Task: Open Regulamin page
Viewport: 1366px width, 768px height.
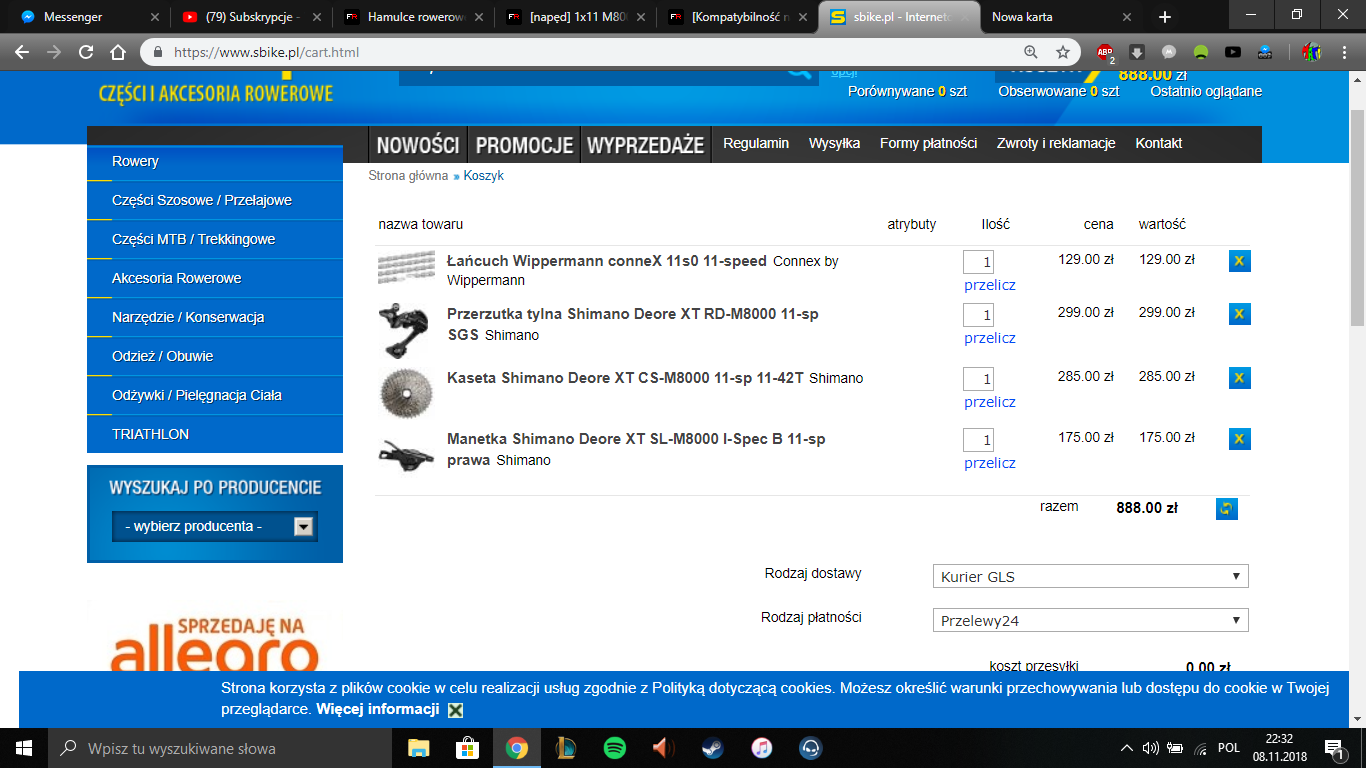Action: click(756, 143)
